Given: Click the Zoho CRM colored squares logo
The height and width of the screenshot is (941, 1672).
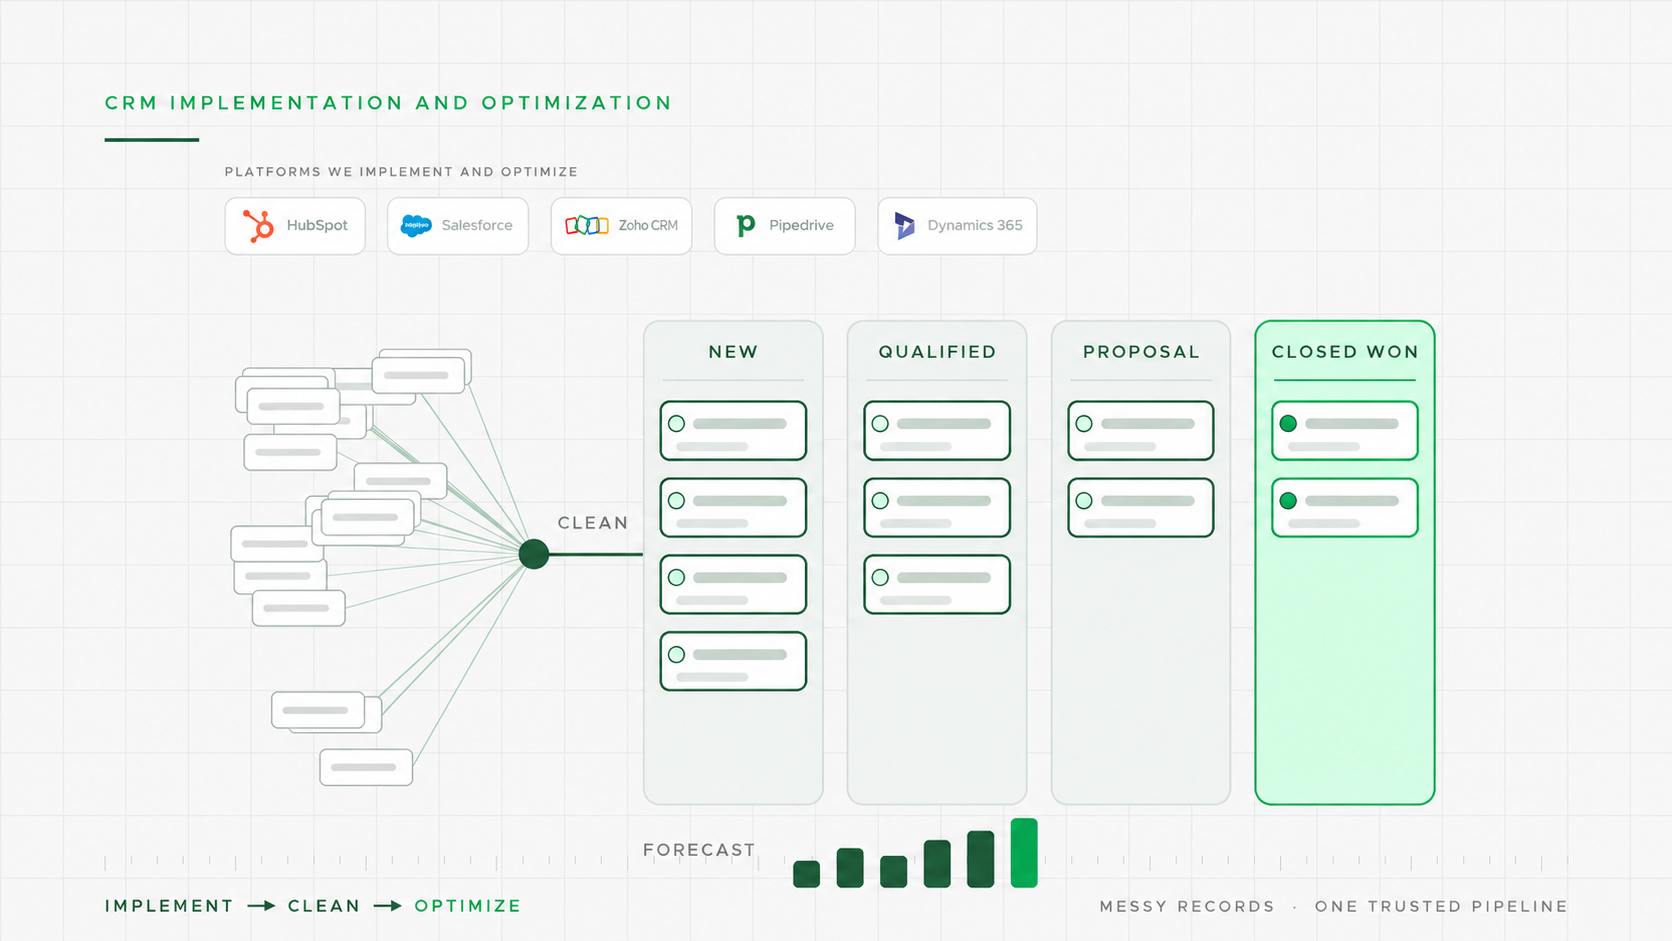Looking at the screenshot, I should (x=587, y=226).
